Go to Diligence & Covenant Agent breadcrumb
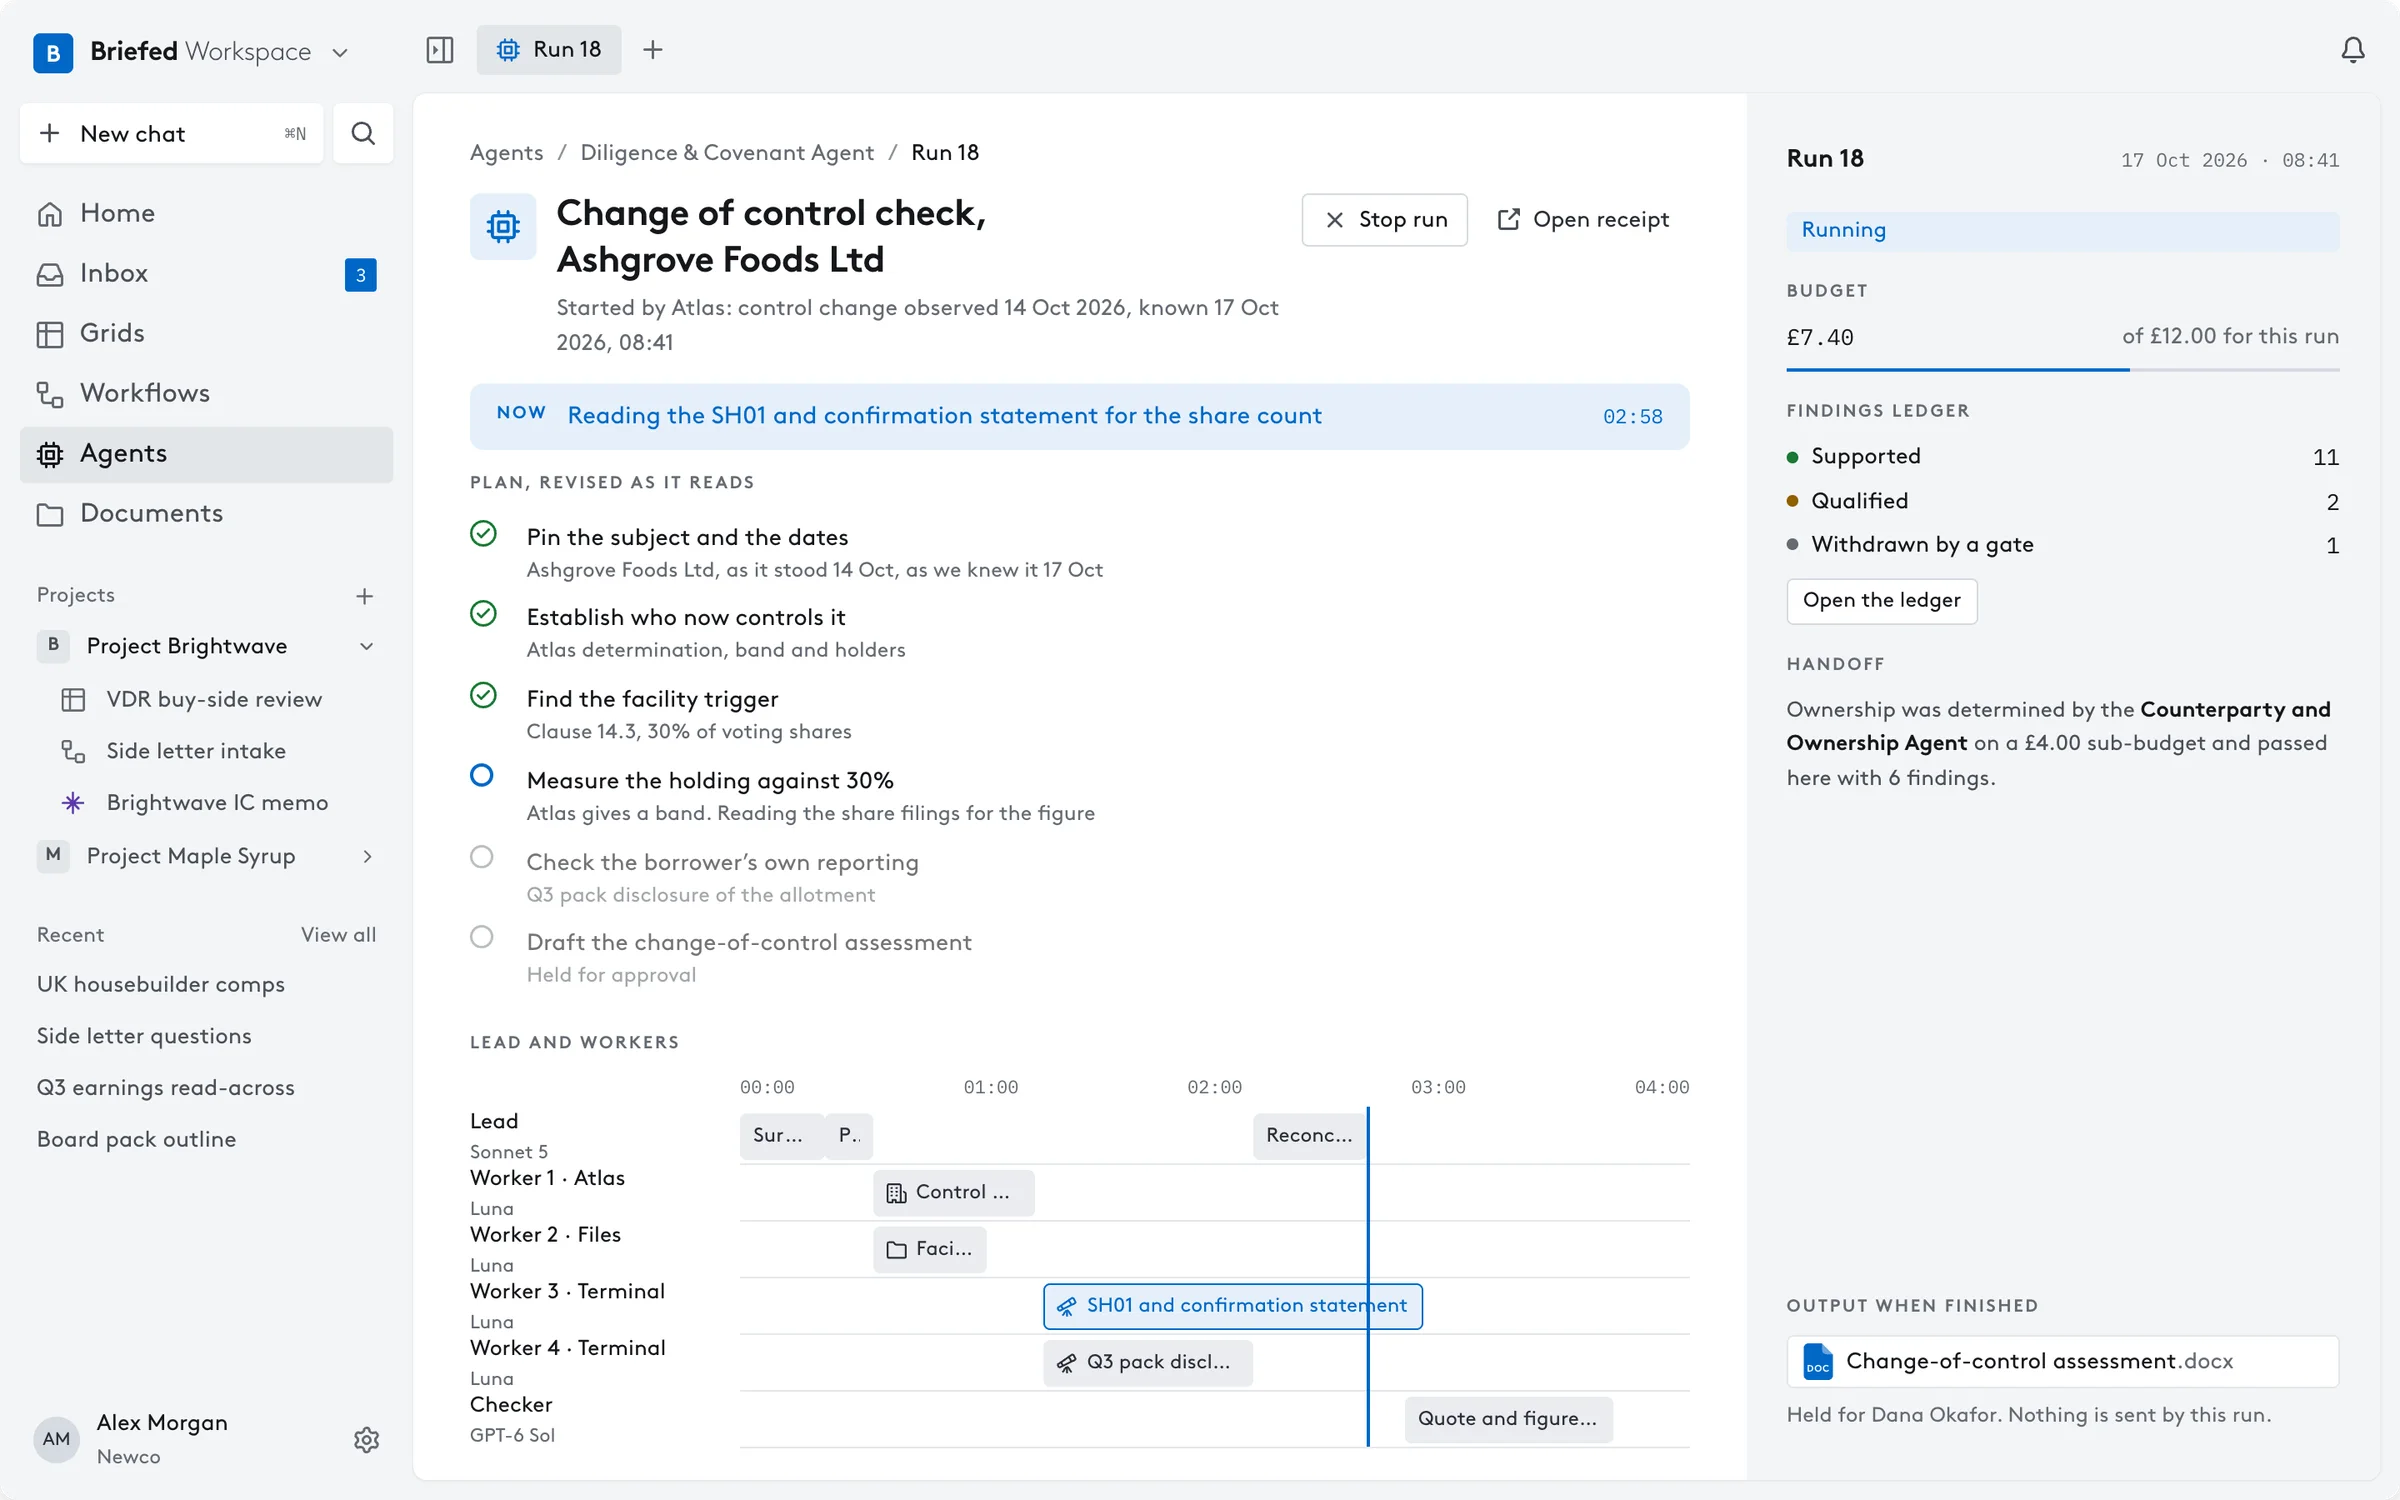The width and height of the screenshot is (2400, 1500). click(727, 152)
